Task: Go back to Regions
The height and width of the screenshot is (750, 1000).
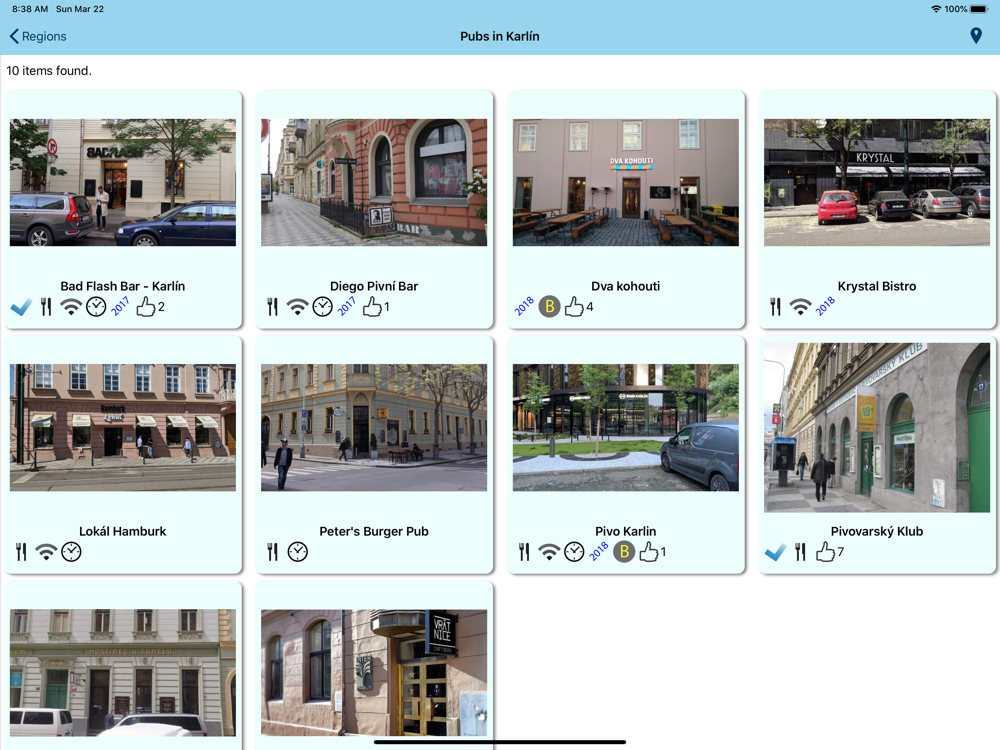Action: (x=38, y=36)
